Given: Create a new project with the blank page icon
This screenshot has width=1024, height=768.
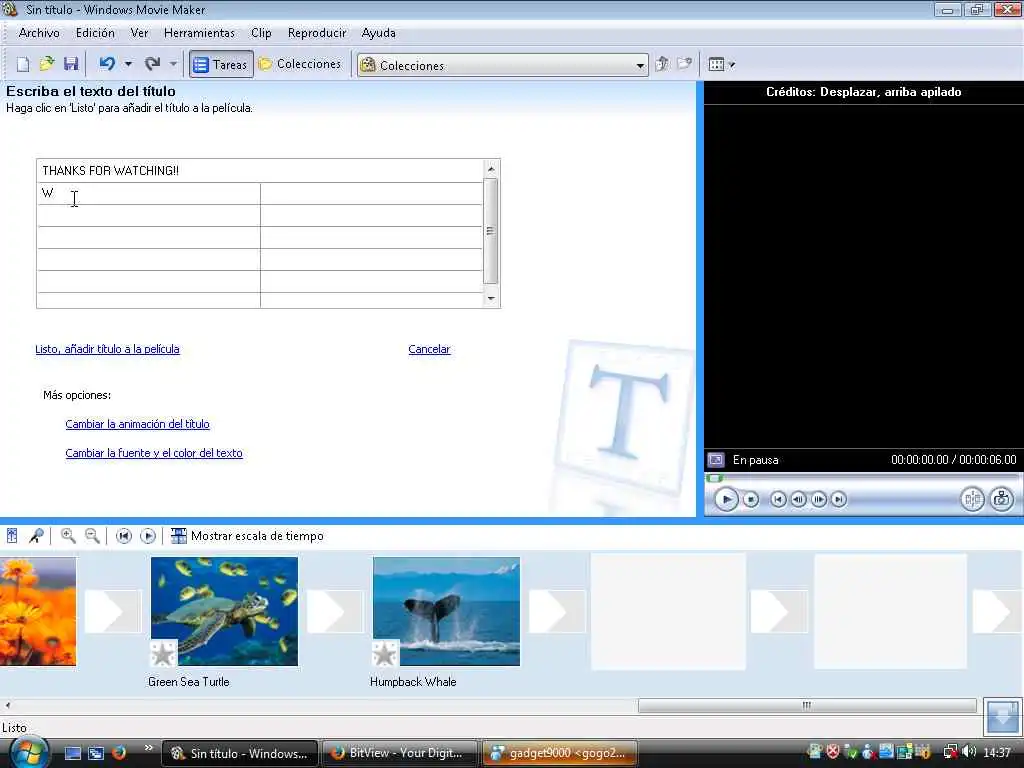Looking at the screenshot, I should 23,64.
